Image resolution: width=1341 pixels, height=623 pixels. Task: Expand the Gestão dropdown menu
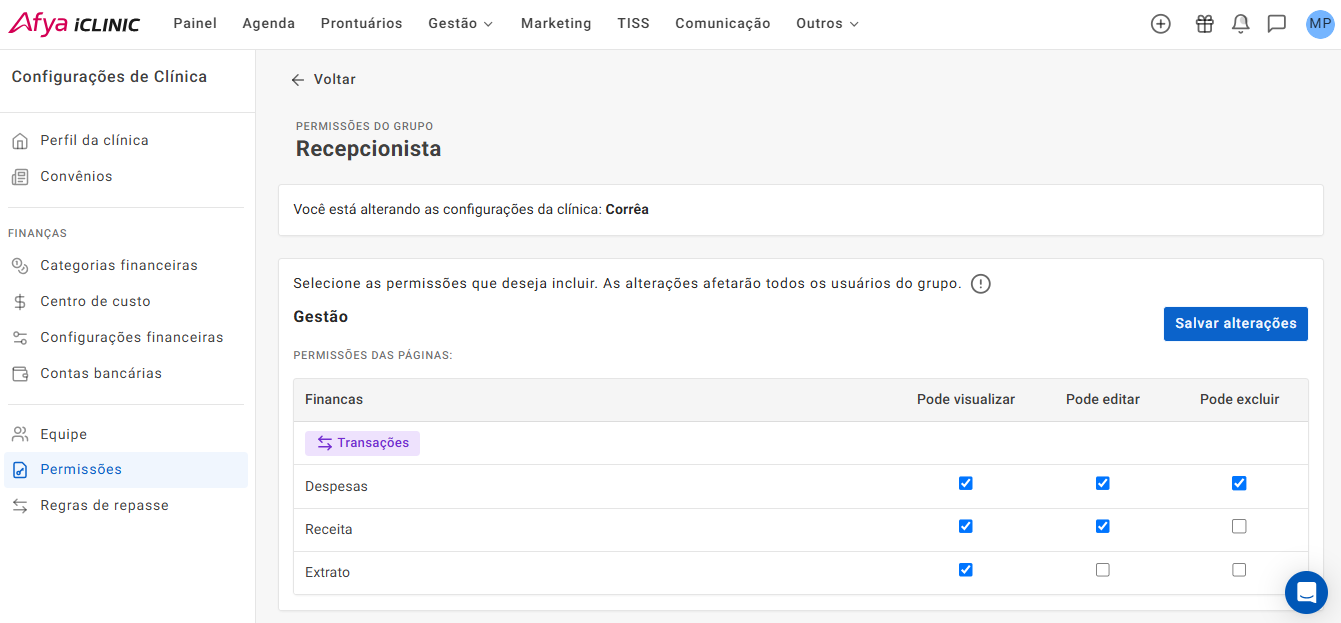(x=460, y=24)
